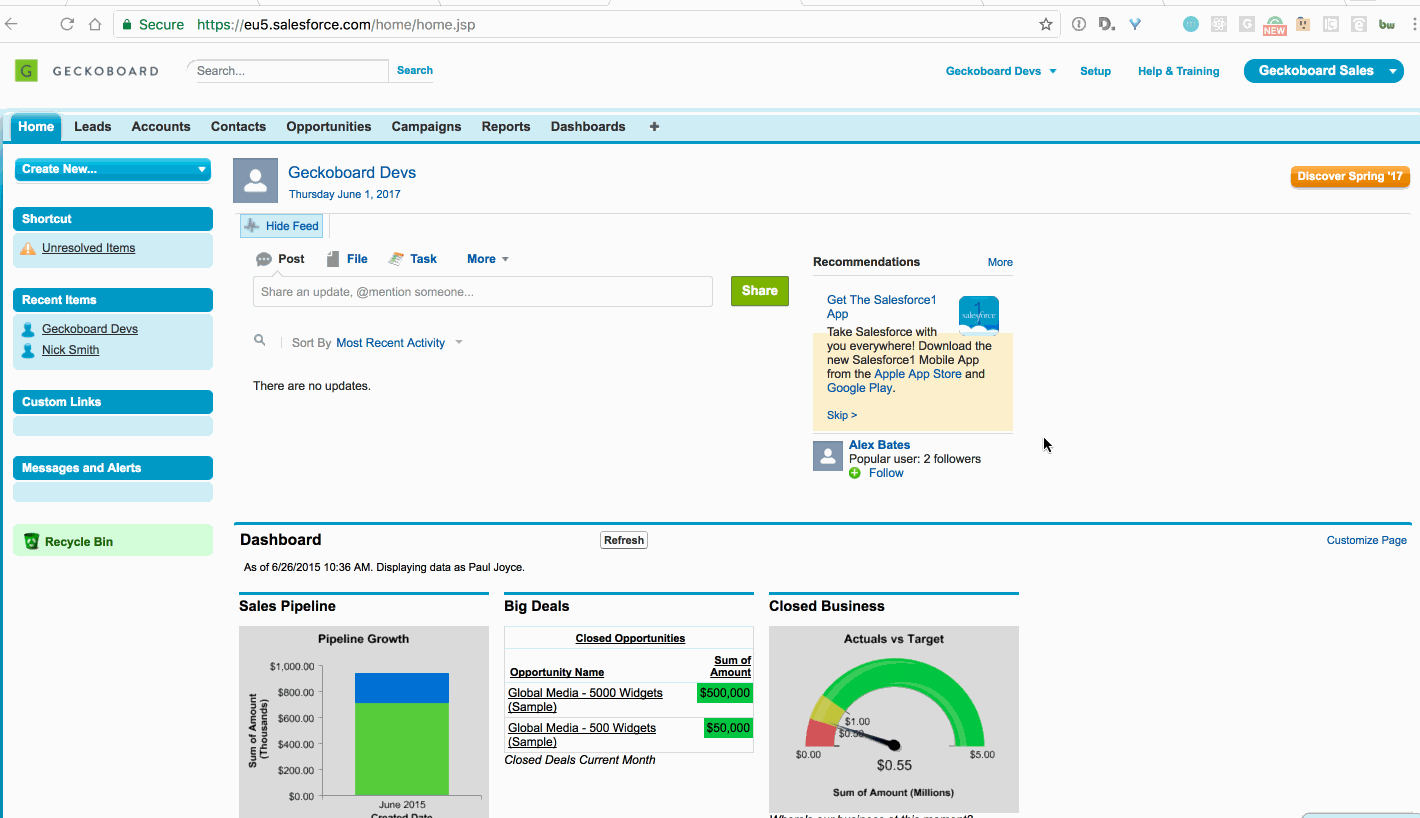
Task: Click the Search button next to search box
Action: 415,71
